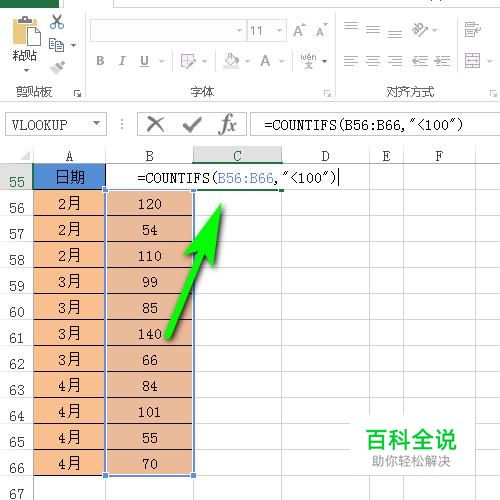Open the underline style dropdown arrow
Screen dimensions: 500x500
pos(162,61)
